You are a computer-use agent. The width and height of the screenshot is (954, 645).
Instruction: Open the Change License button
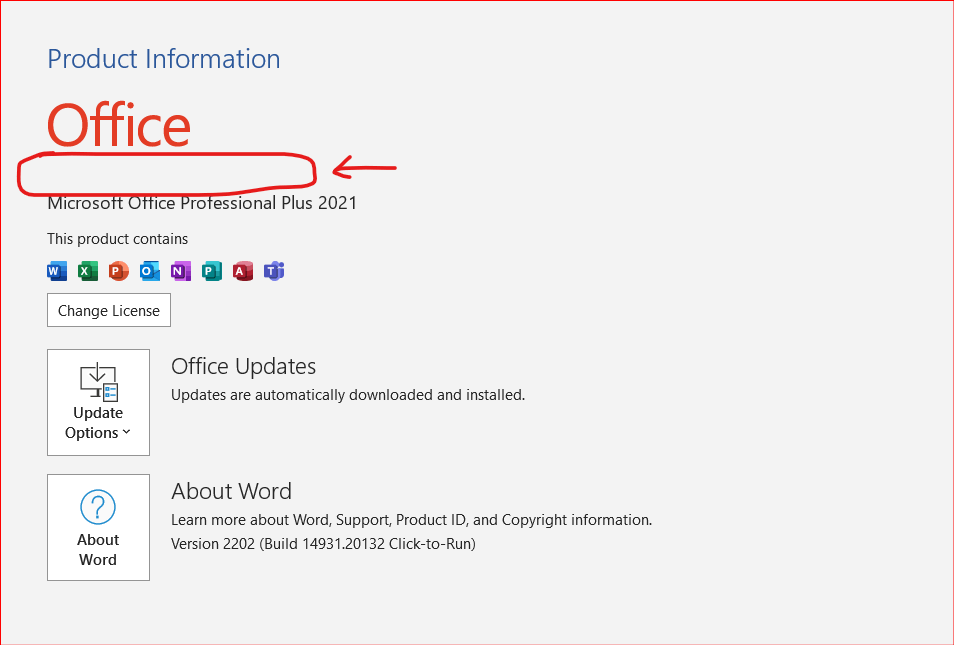coord(109,310)
